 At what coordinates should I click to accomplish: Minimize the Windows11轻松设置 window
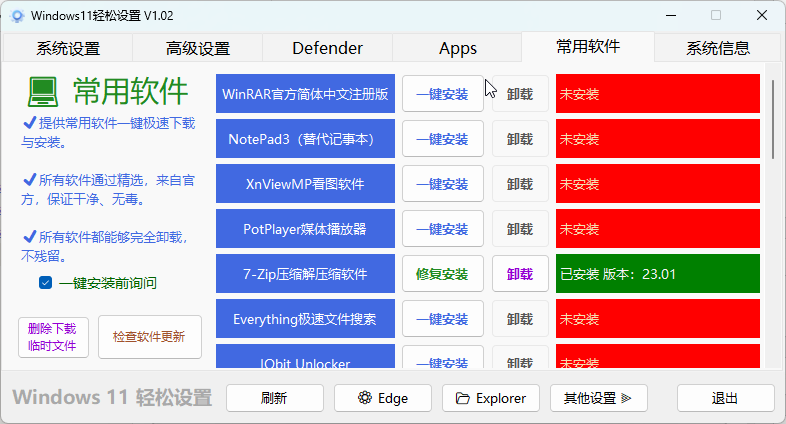(x=671, y=16)
